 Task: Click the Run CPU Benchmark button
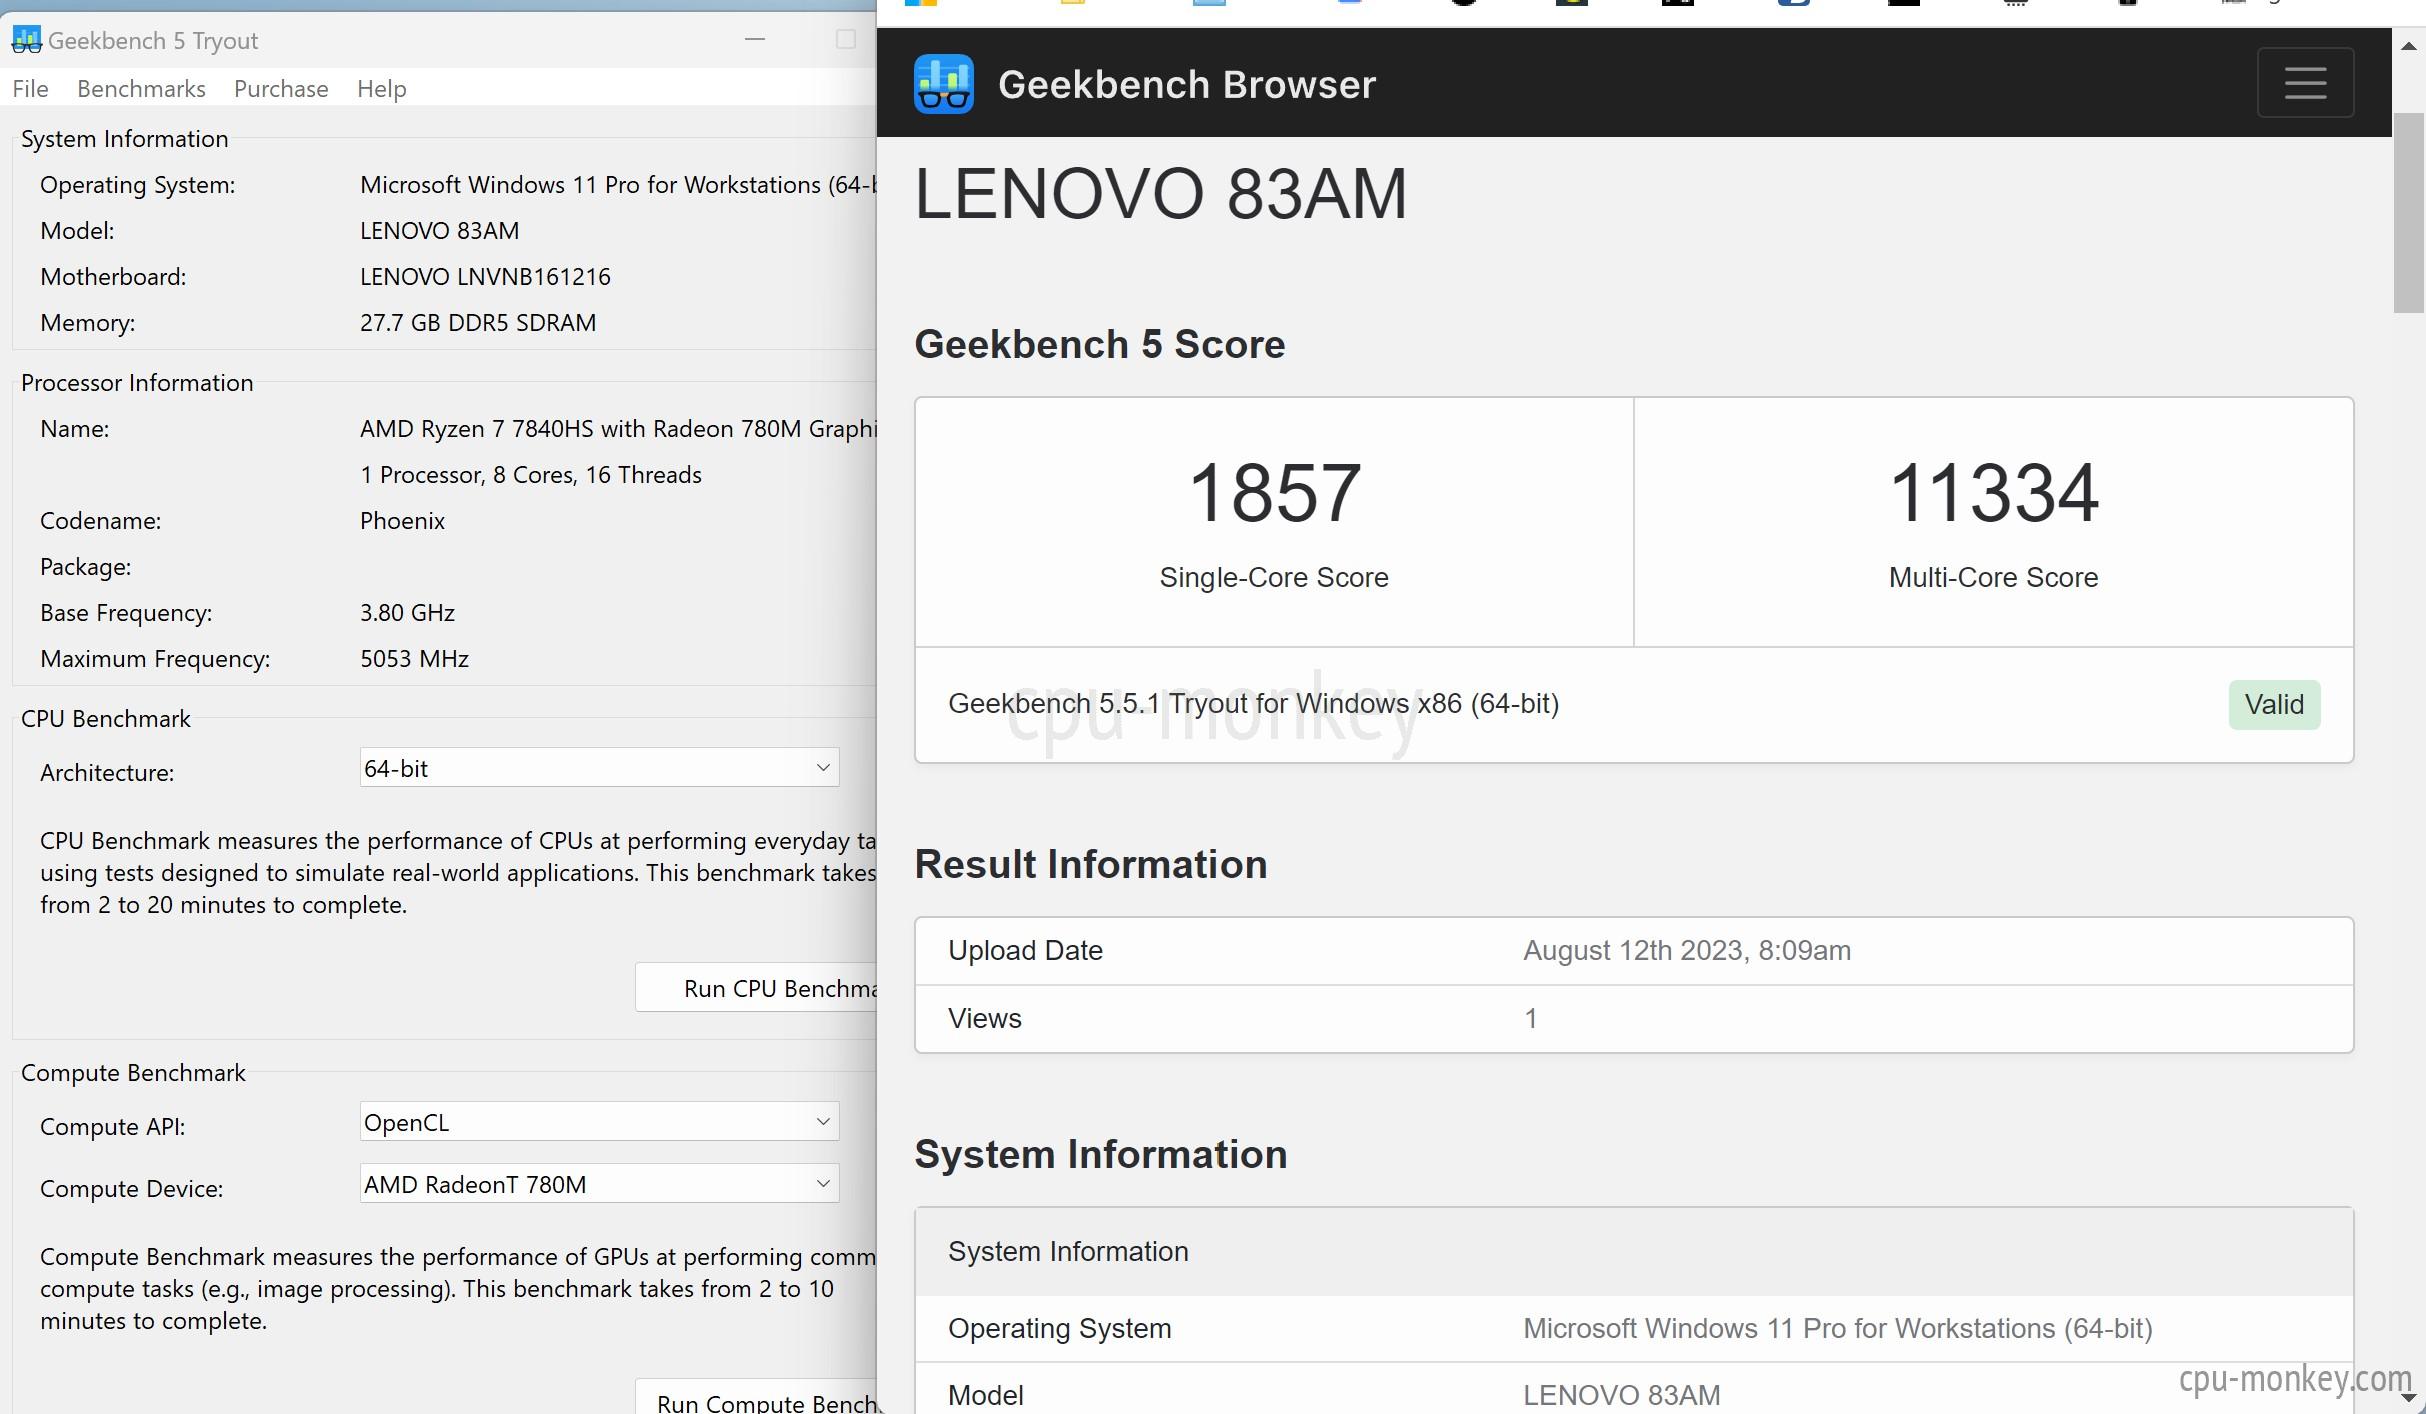(x=760, y=988)
